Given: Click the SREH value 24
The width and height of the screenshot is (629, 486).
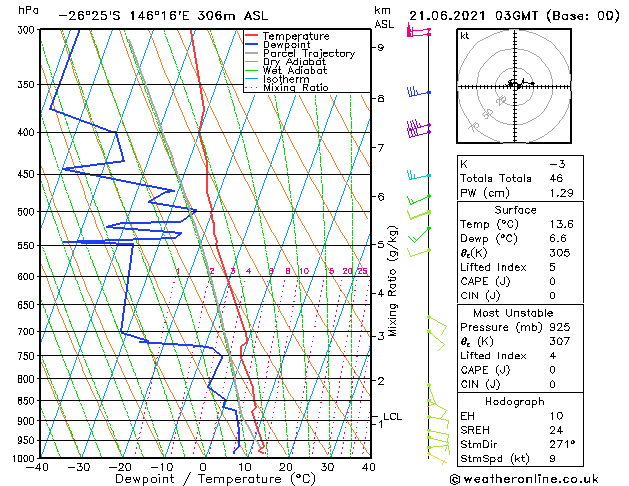Looking at the screenshot, I should (556, 430).
